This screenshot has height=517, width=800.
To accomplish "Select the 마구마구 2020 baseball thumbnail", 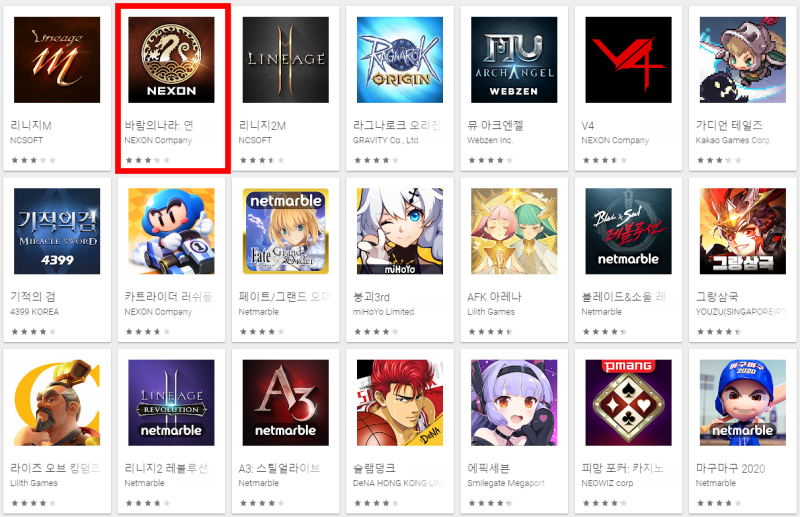I will [743, 403].
